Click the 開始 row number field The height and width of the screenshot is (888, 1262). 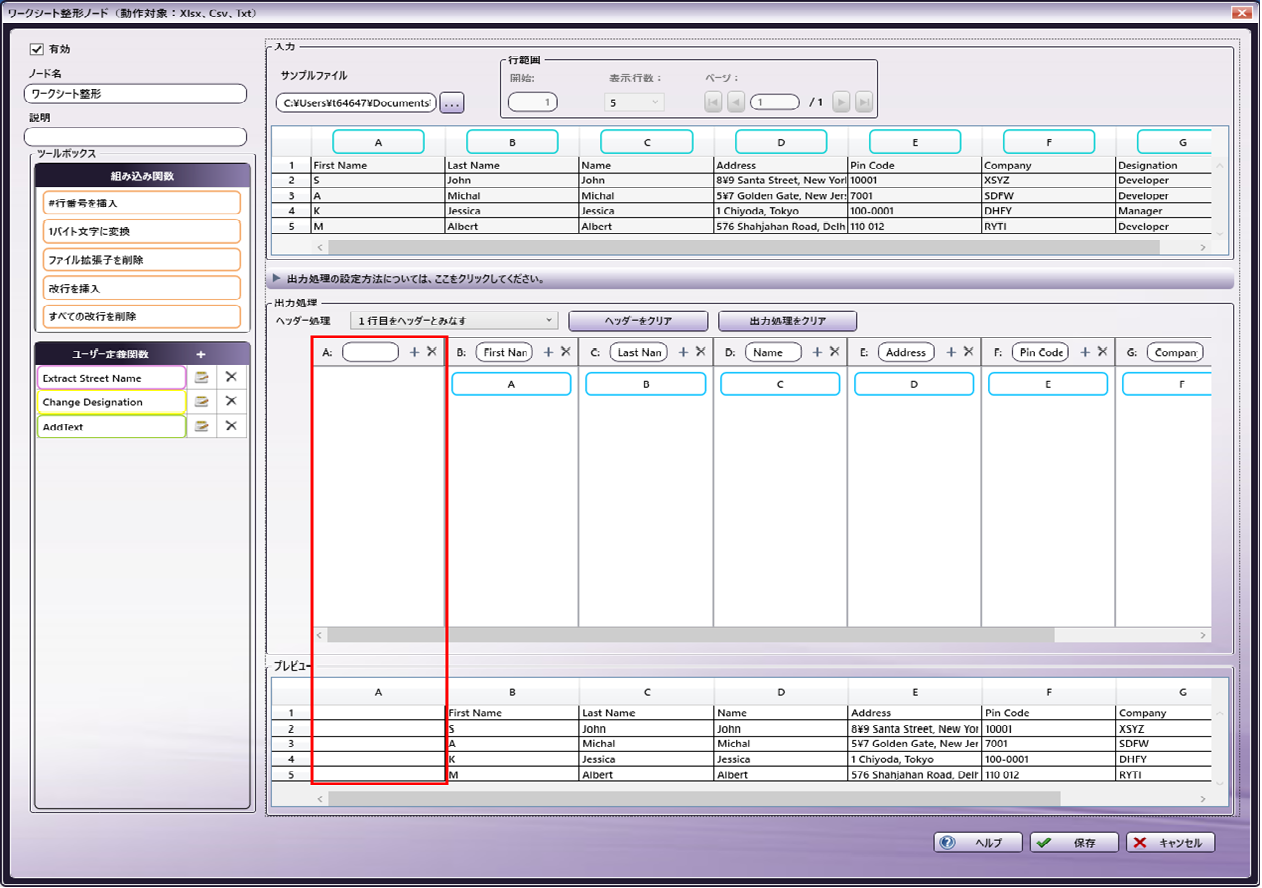pos(532,102)
